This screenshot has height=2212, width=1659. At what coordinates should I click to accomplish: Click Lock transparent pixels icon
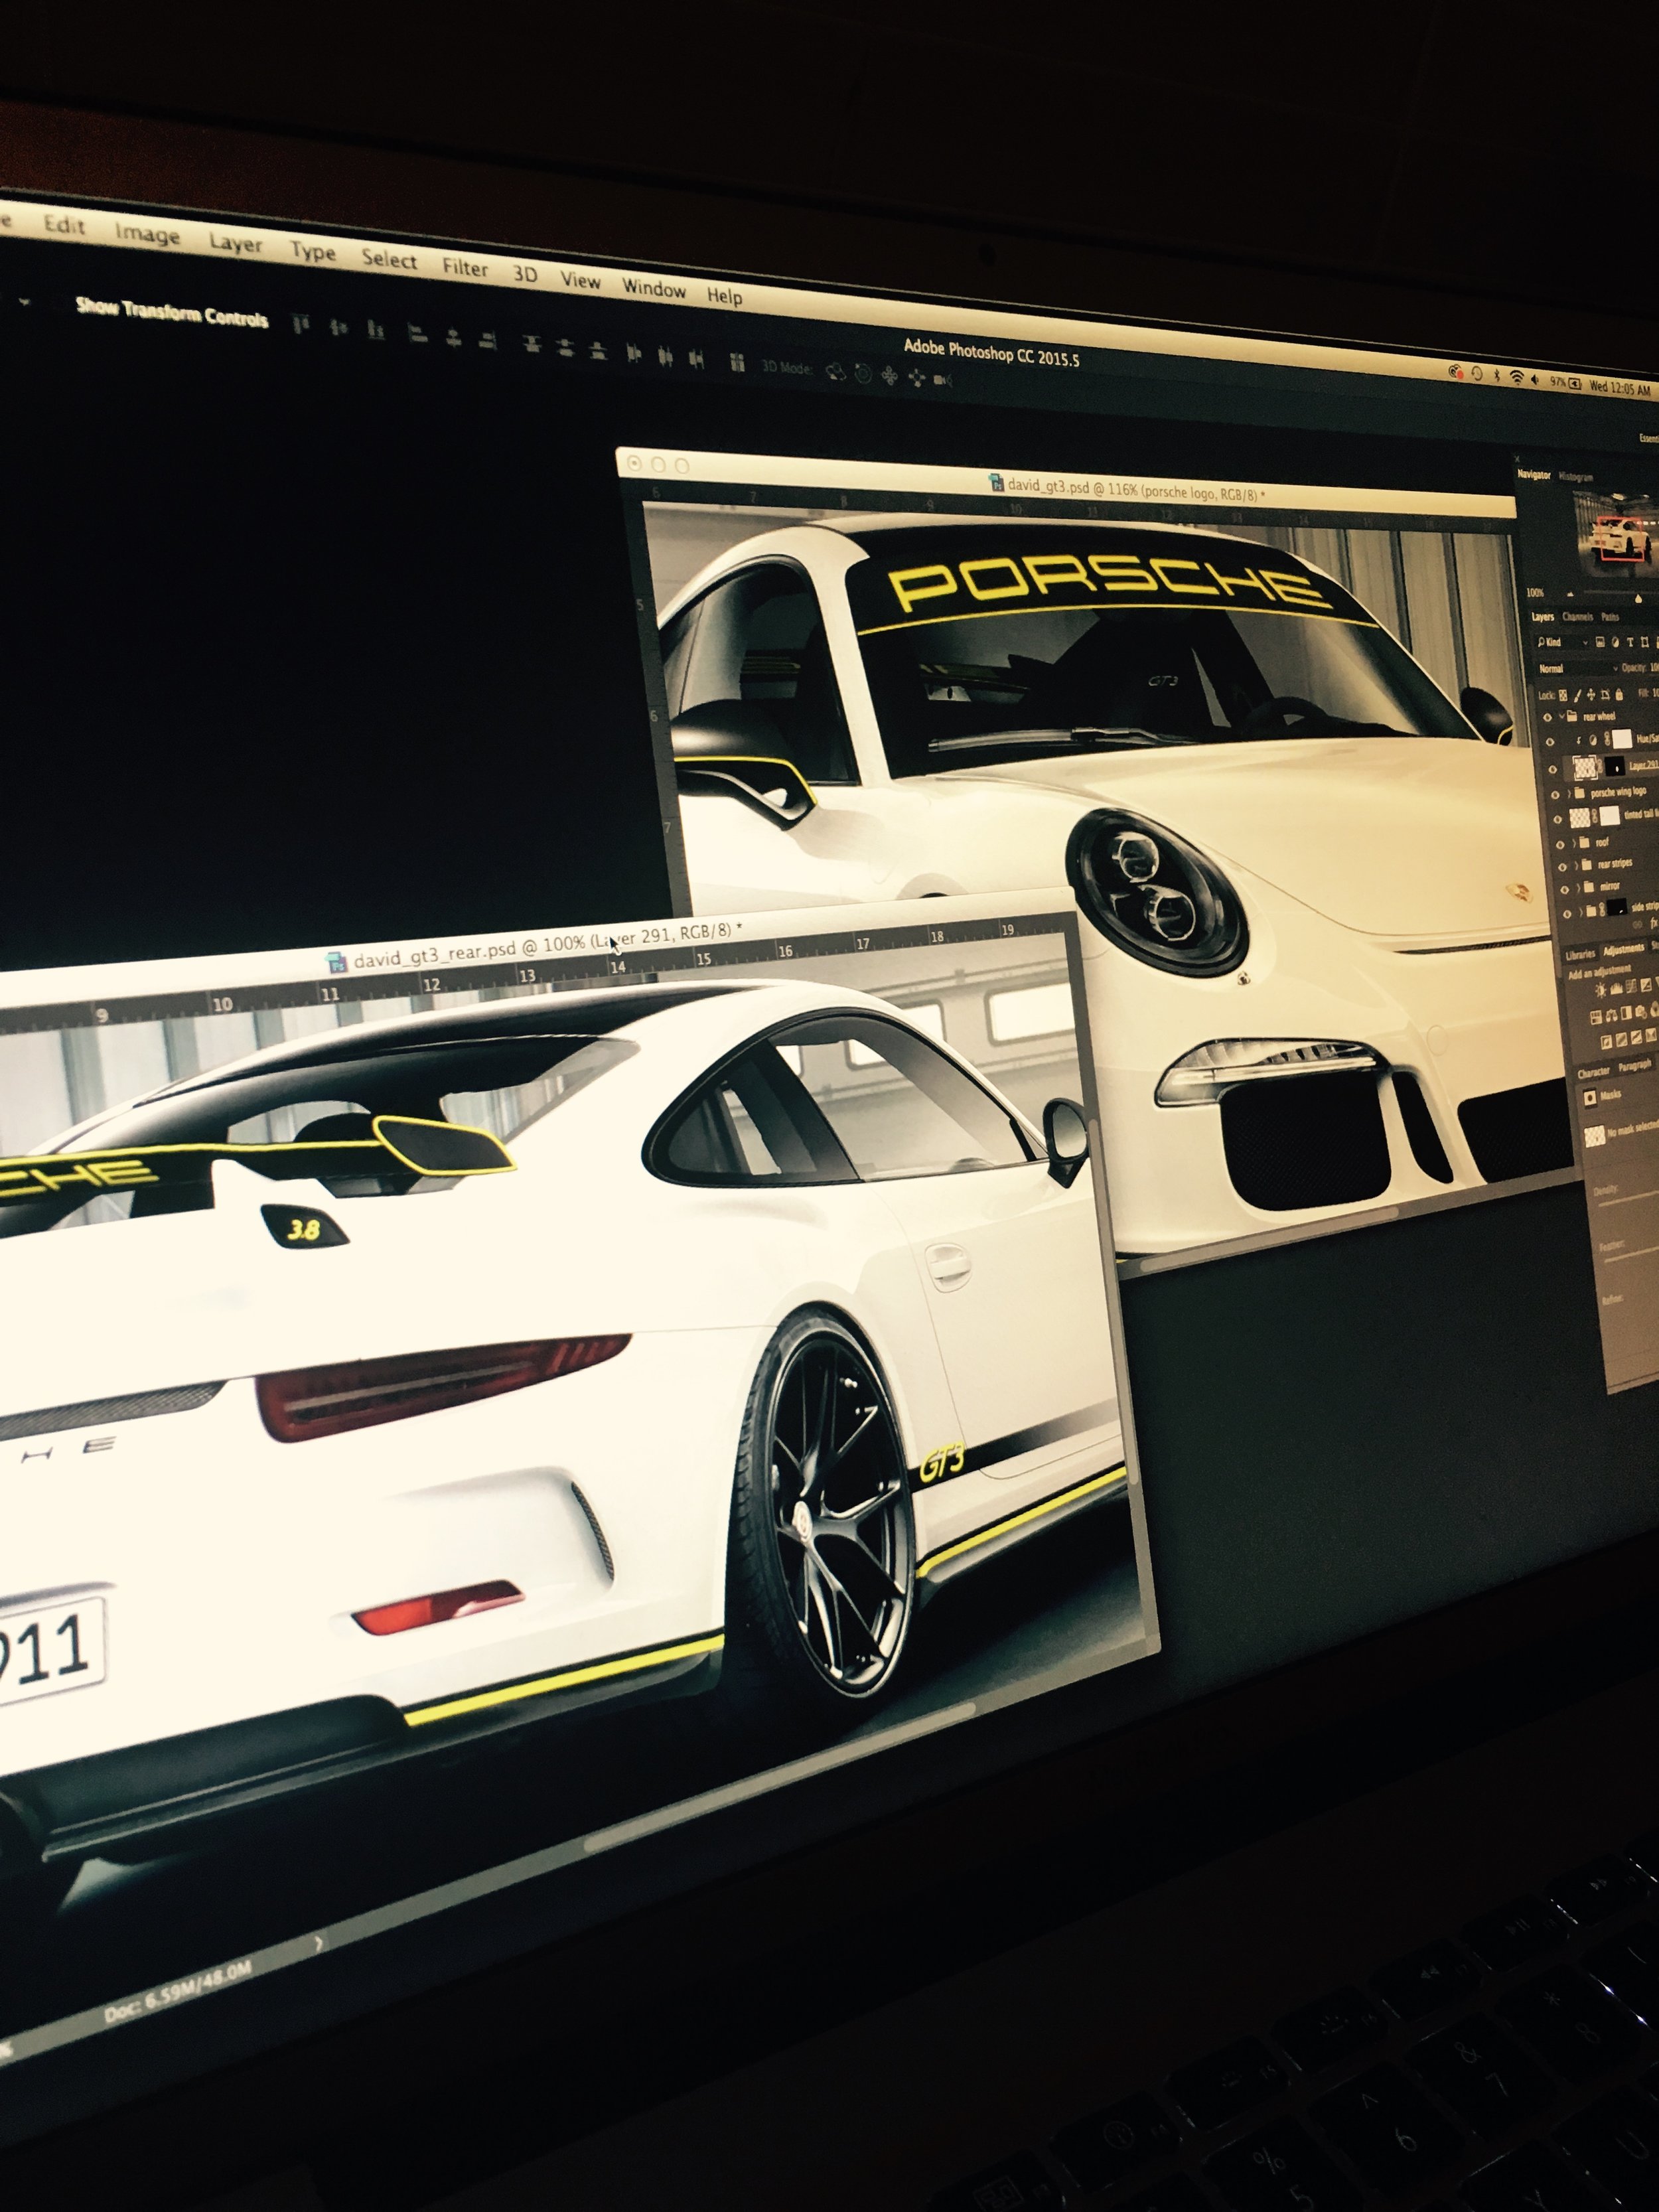tap(1563, 694)
